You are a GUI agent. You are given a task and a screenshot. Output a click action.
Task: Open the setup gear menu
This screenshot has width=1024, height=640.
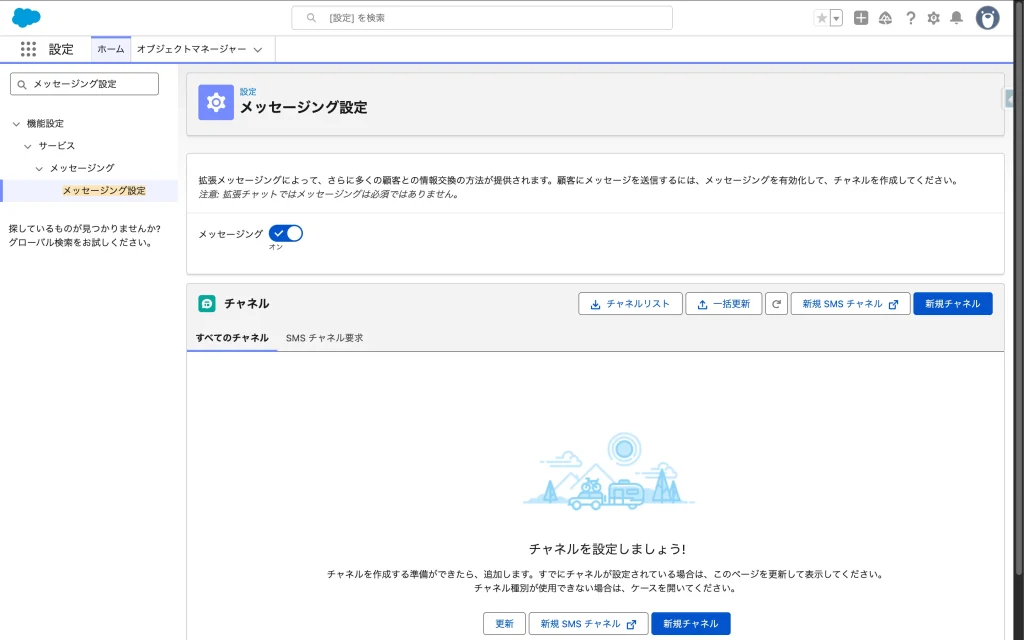click(x=934, y=18)
